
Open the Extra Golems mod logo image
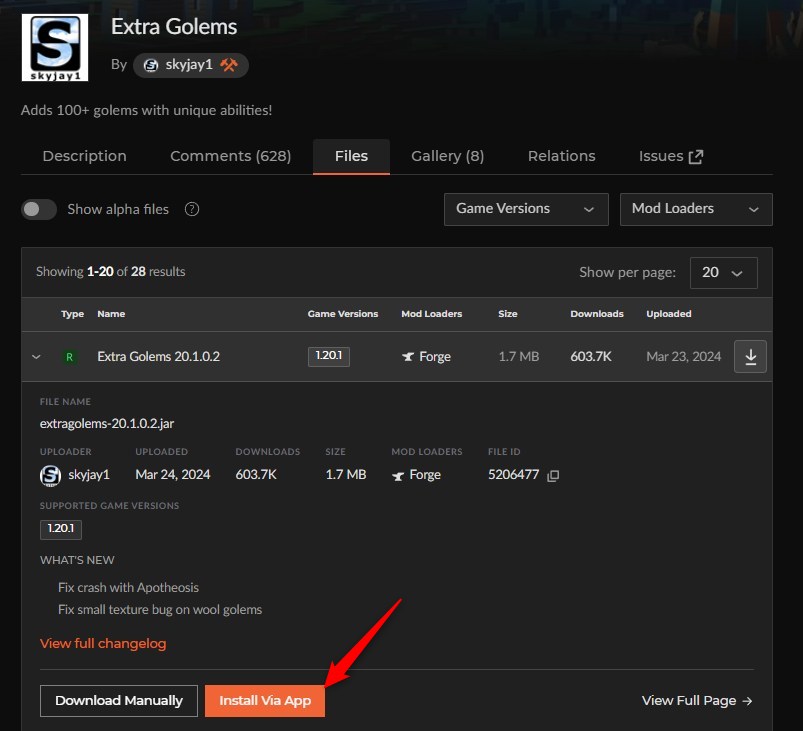(x=55, y=47)
